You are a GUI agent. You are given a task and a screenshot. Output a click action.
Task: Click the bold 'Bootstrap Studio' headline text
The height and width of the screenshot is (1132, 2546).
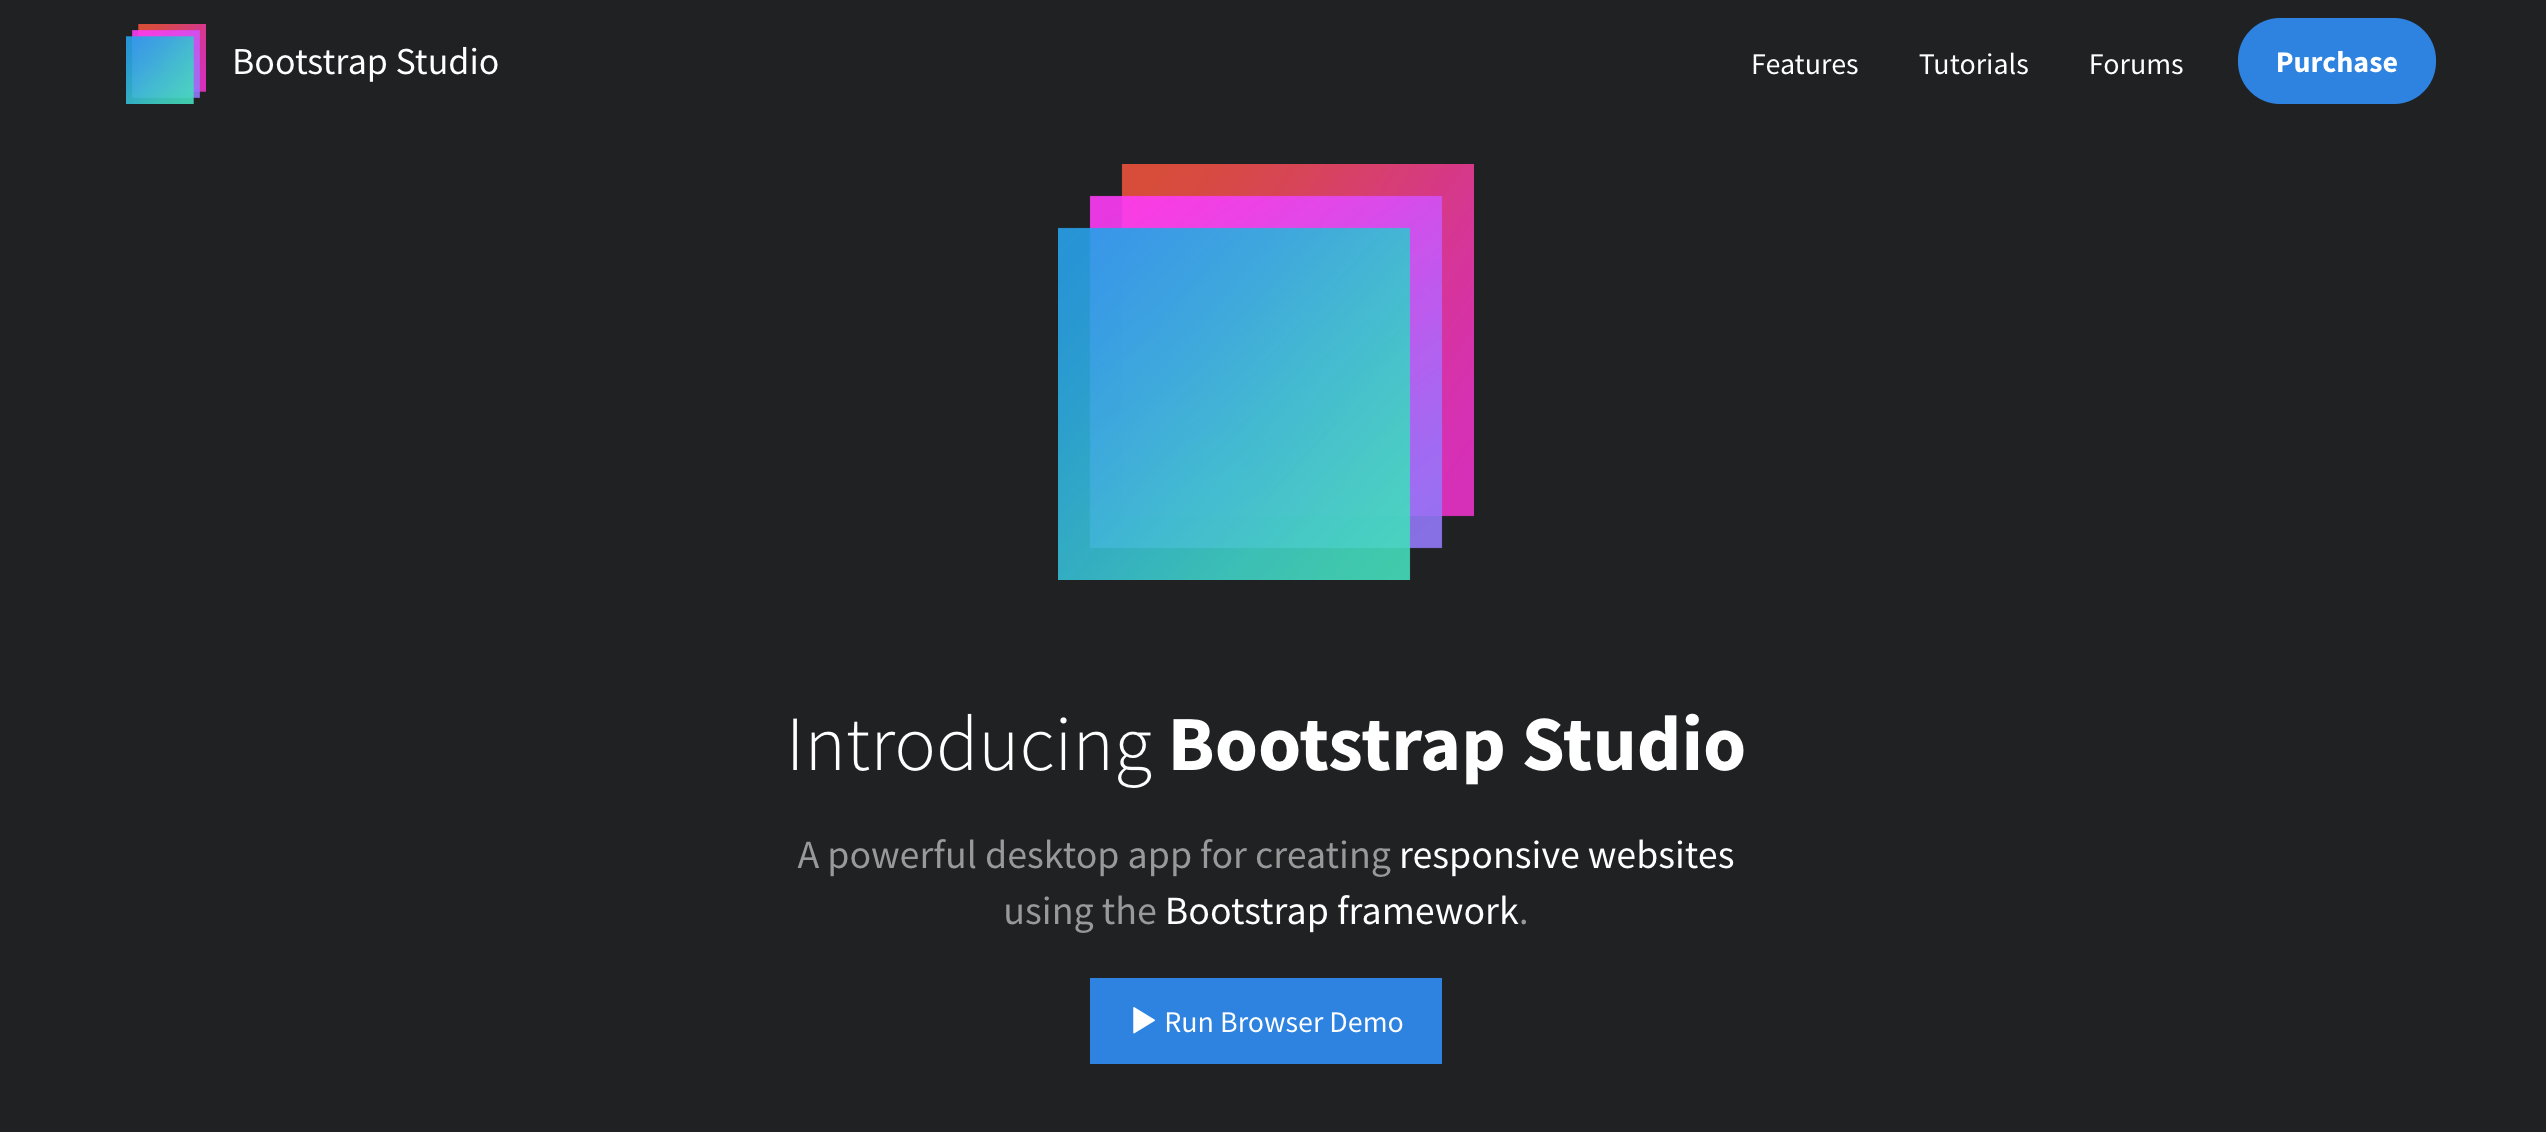(1456, 746)
